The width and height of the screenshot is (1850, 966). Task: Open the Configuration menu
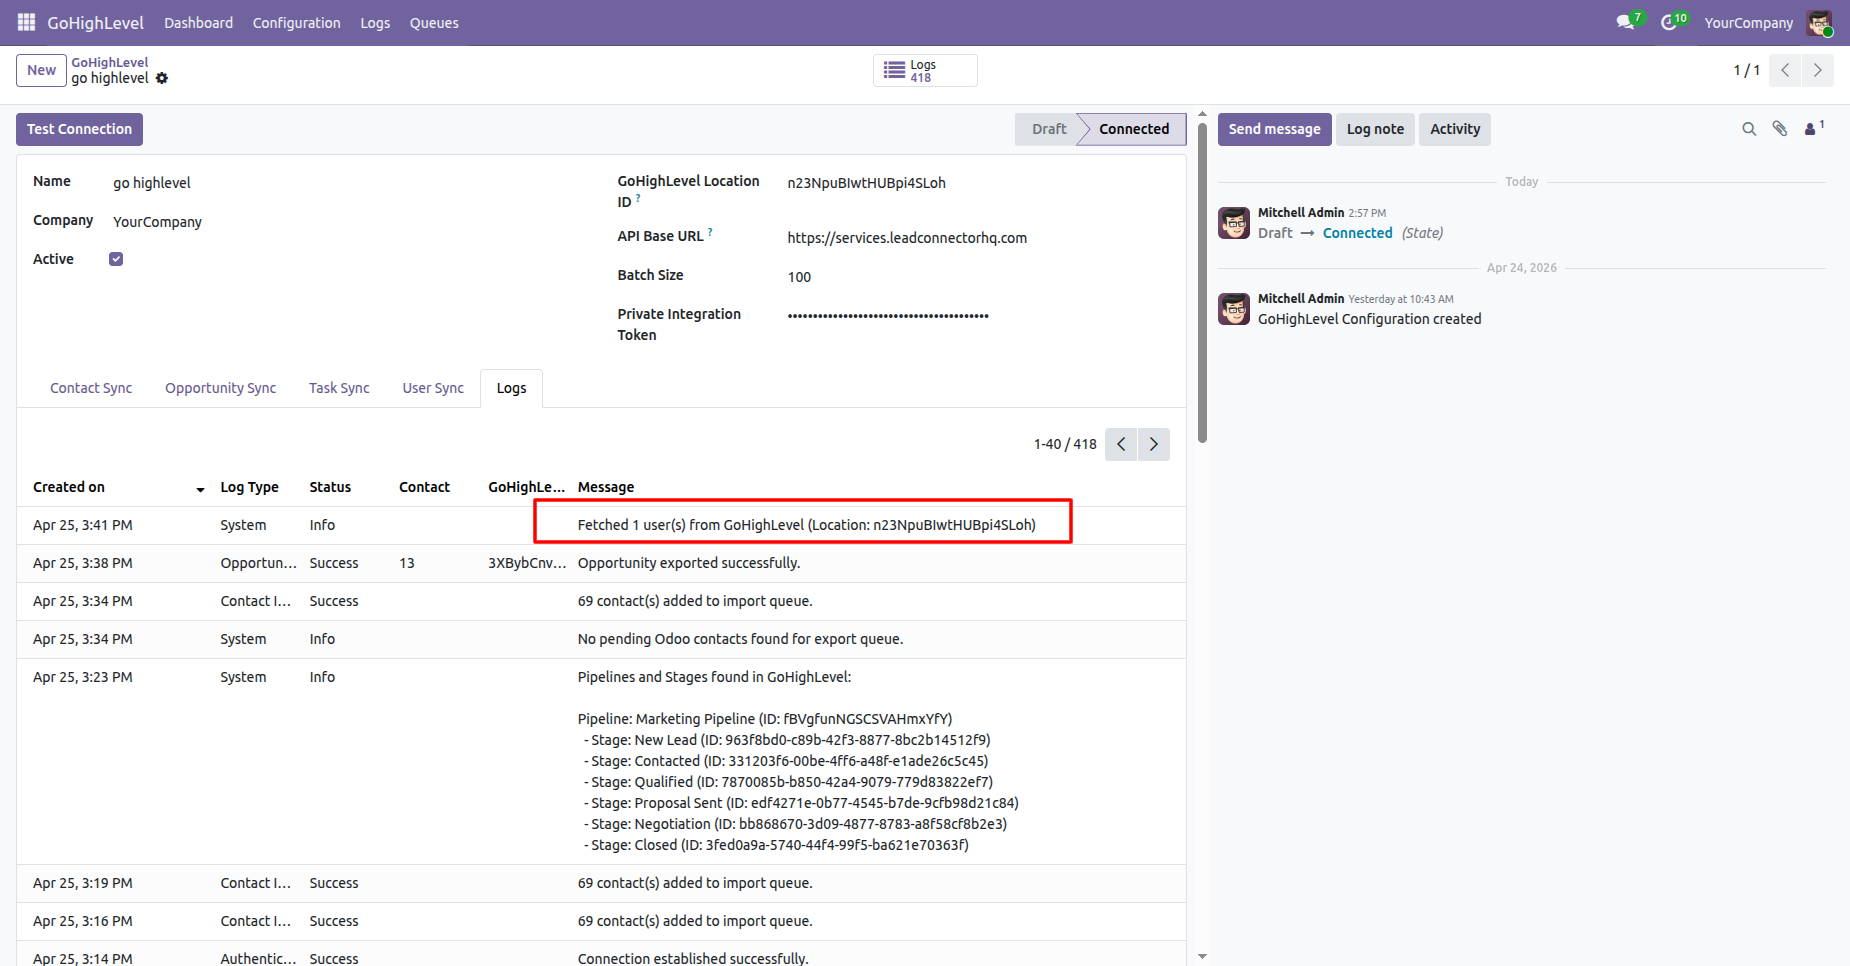(297, 23)
